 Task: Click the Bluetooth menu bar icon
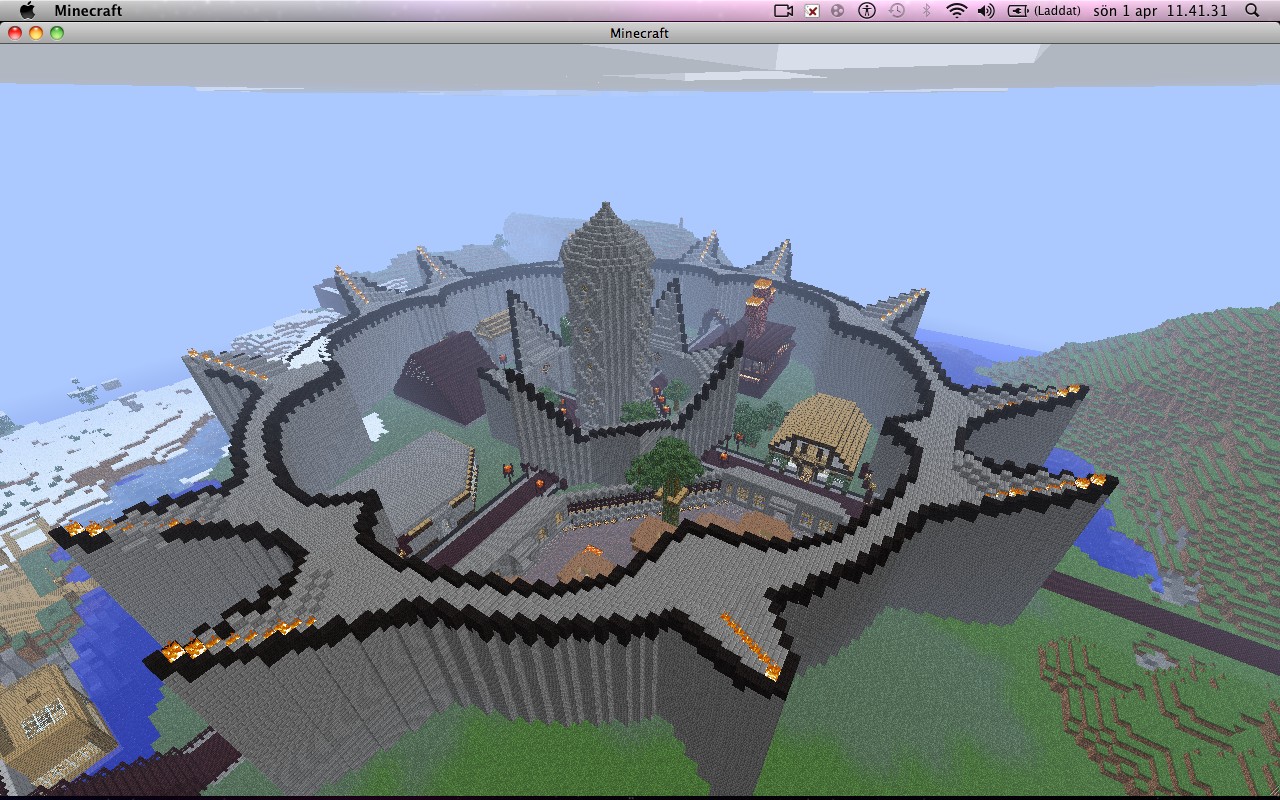925,11
